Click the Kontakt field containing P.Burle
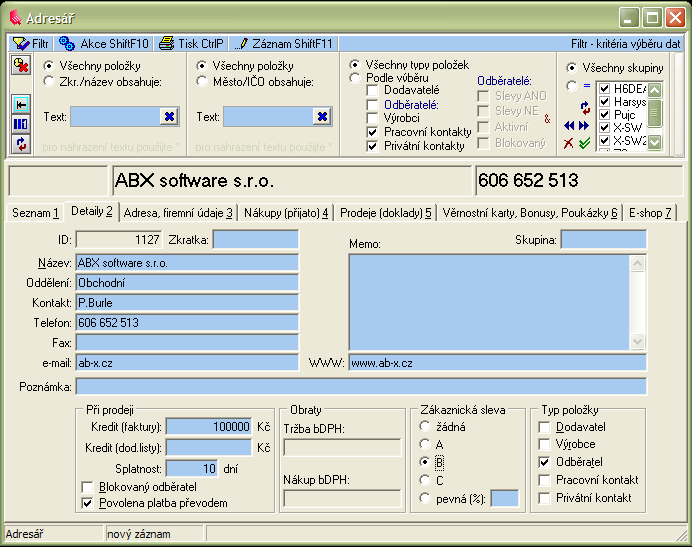Viewport: 692px width, 547px height. pyautogui.click(x=187, y=303)
